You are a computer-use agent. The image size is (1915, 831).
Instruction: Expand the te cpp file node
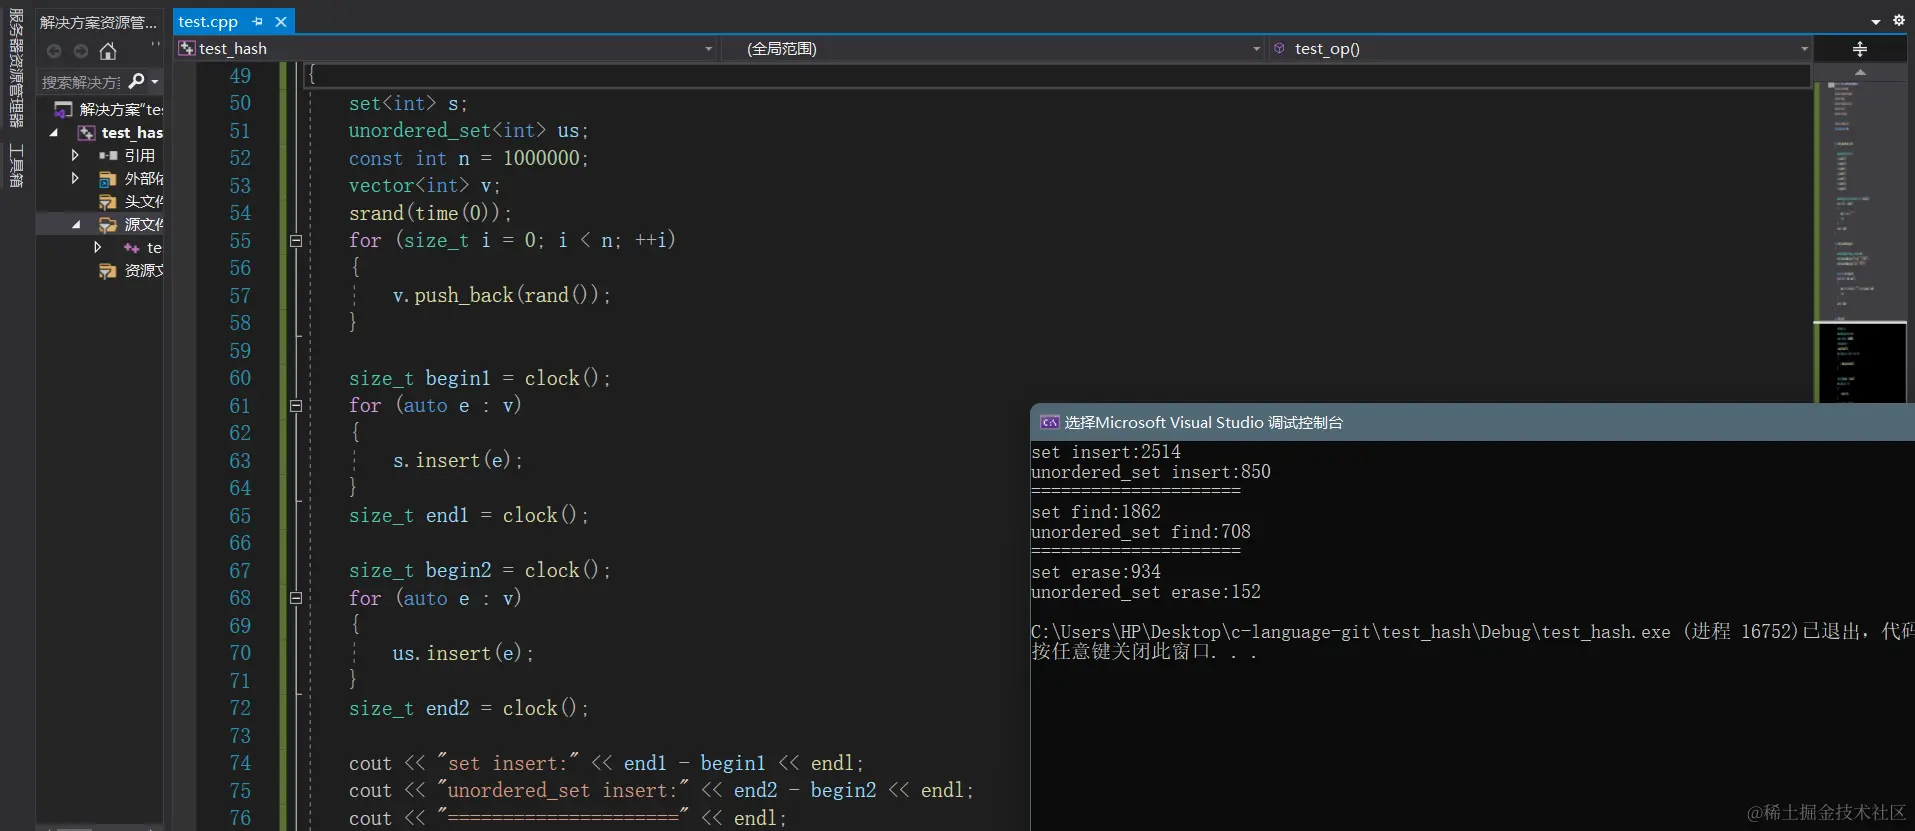coord(97,247)
